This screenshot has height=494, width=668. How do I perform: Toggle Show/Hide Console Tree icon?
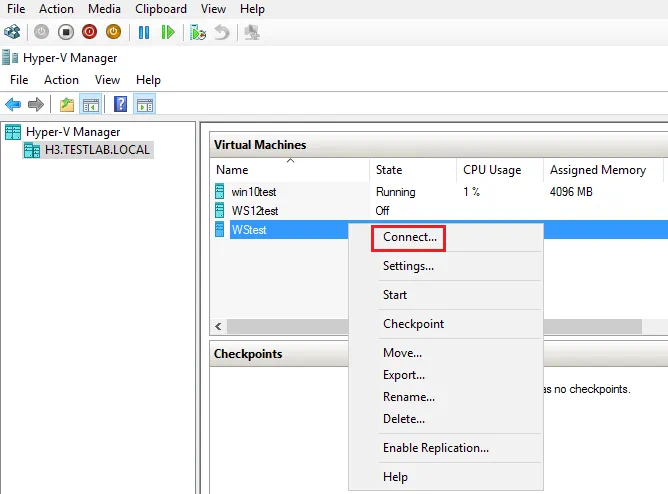point(90,104)
